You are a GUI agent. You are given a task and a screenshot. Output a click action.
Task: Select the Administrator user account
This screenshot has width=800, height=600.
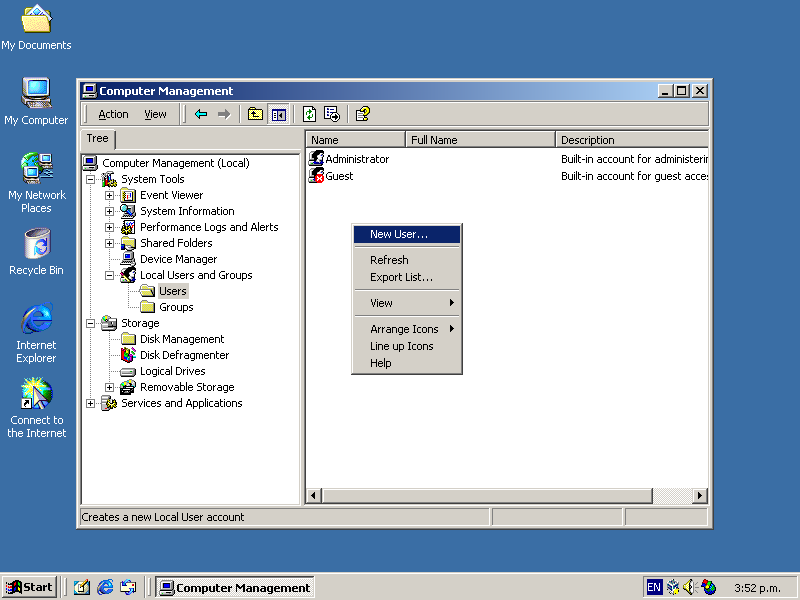(356, 159)
